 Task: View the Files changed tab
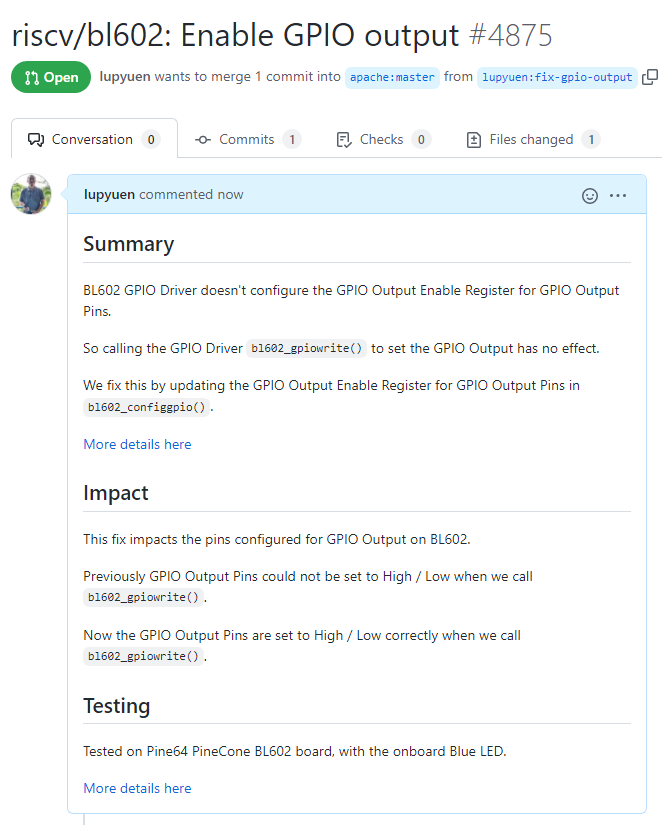(533, 139)
